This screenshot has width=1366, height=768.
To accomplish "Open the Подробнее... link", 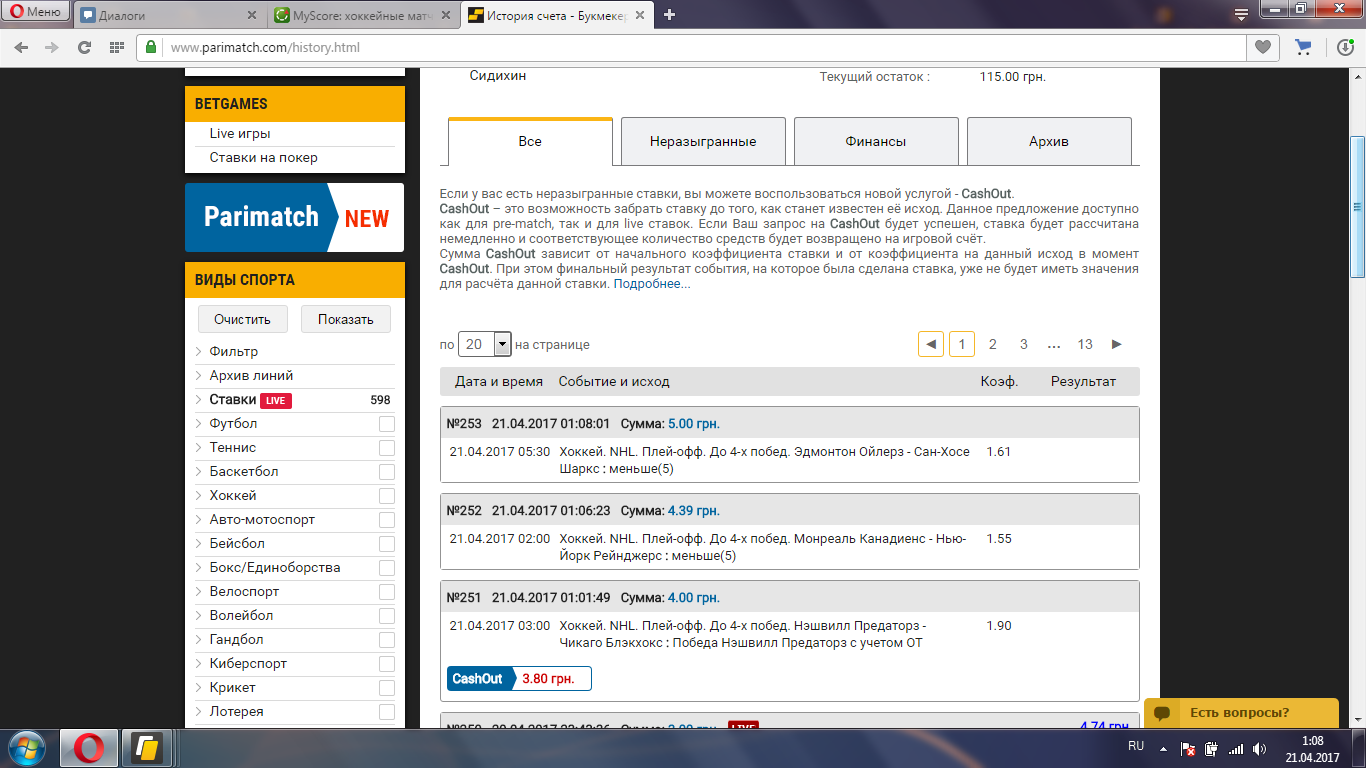I will pos(651,284).
